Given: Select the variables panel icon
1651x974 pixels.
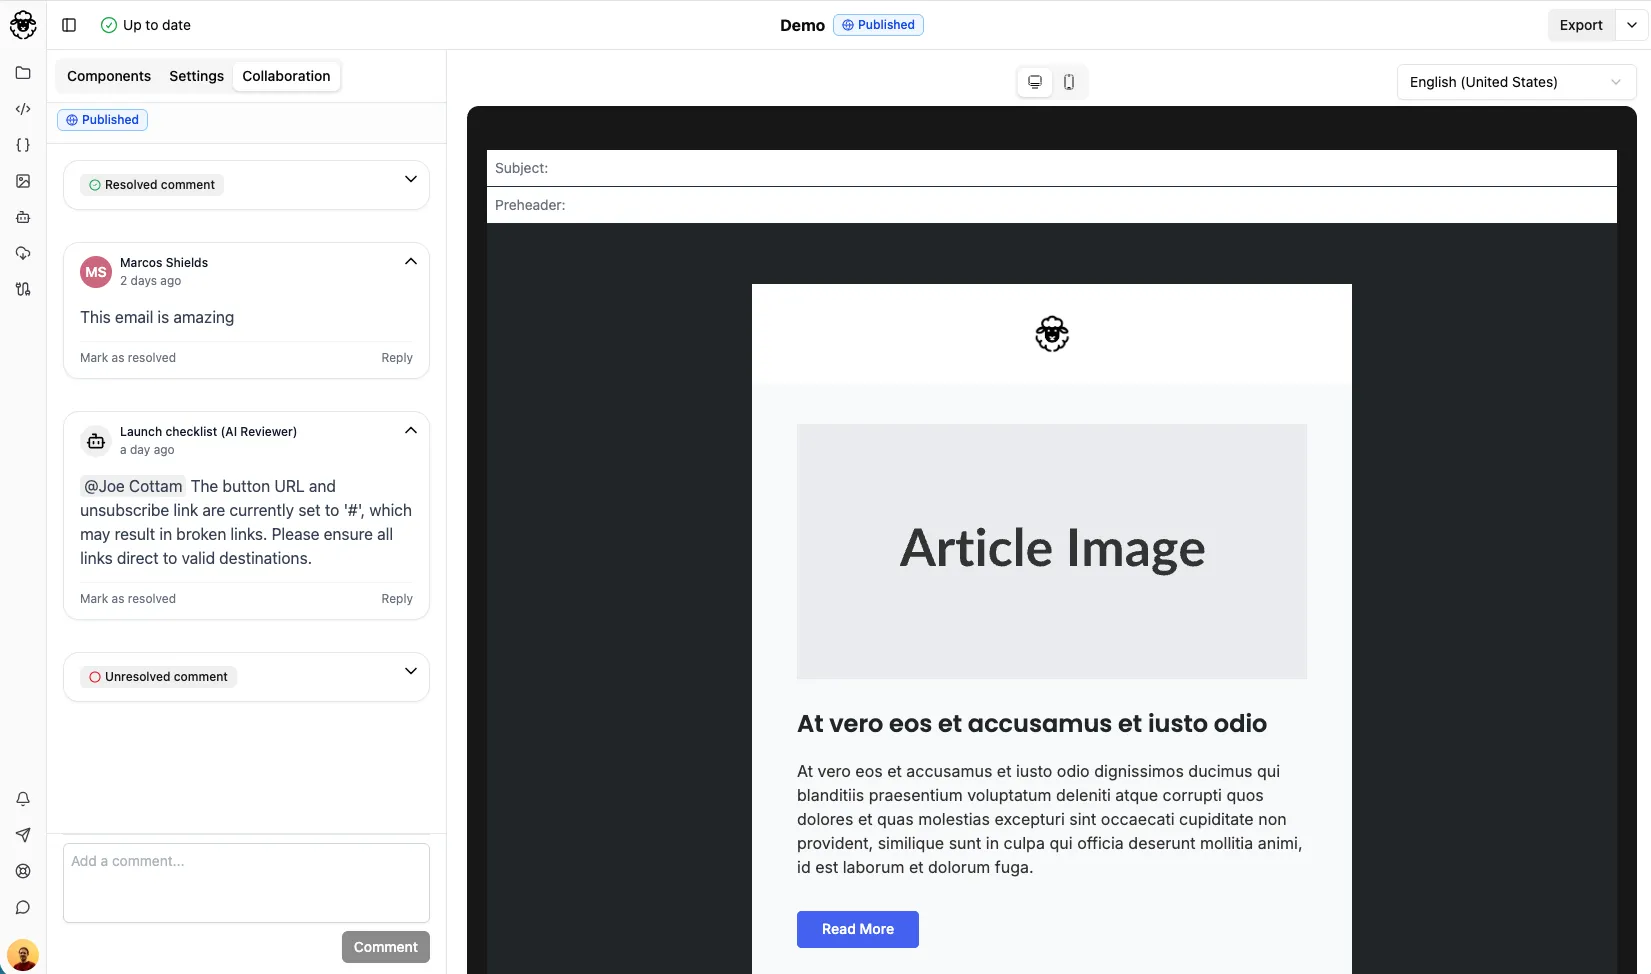Looking at the screenshot, I should coord(22,145).
